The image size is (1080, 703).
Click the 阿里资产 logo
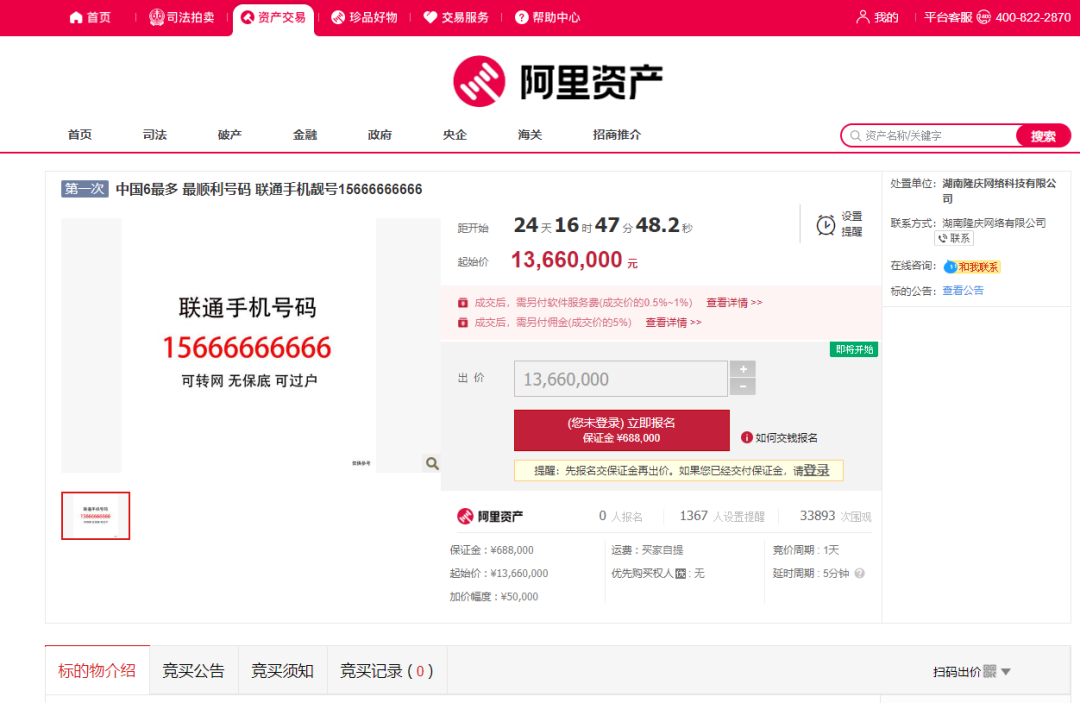point(558,81)
